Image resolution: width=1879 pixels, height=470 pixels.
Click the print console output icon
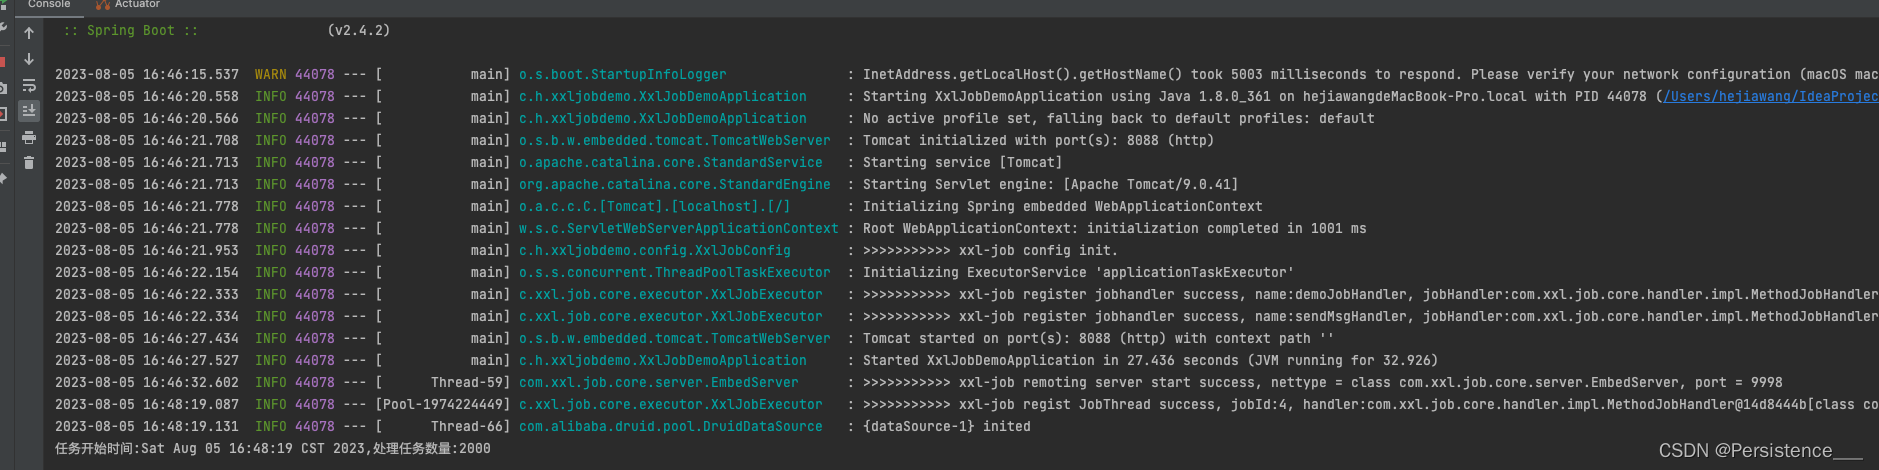29,137
